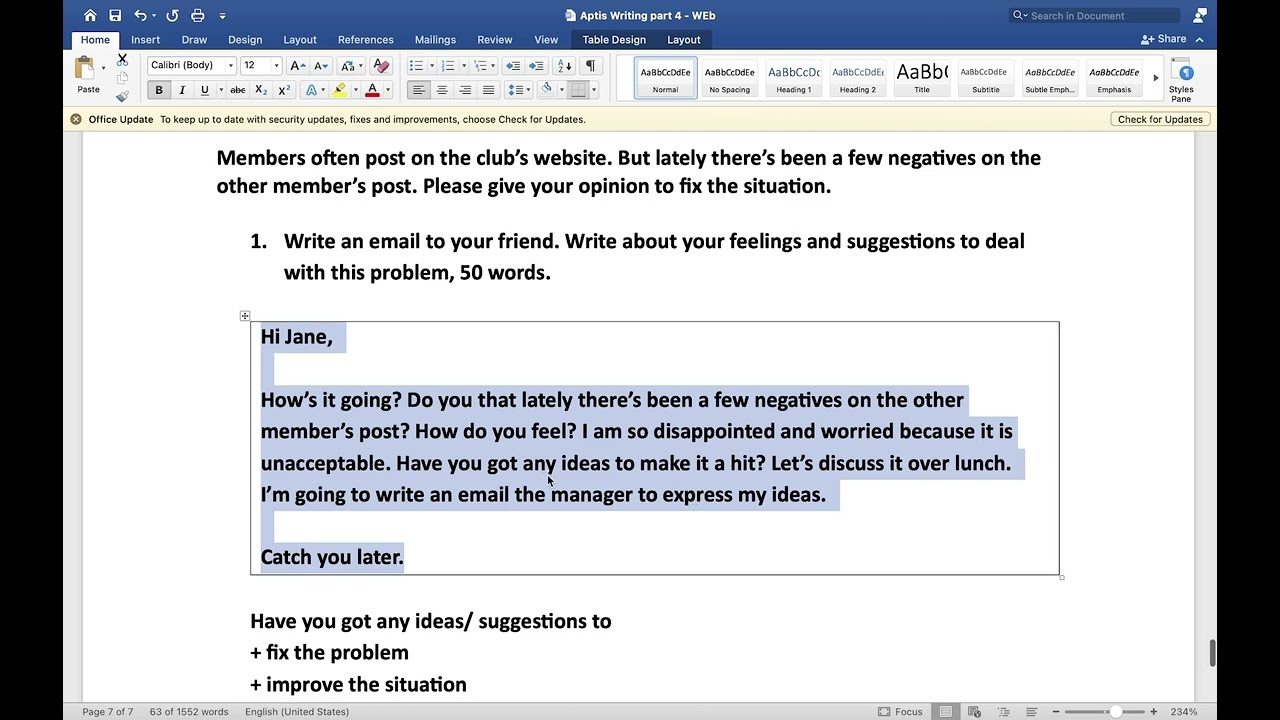Expand Paste options arrow

(x=103, y=67)
